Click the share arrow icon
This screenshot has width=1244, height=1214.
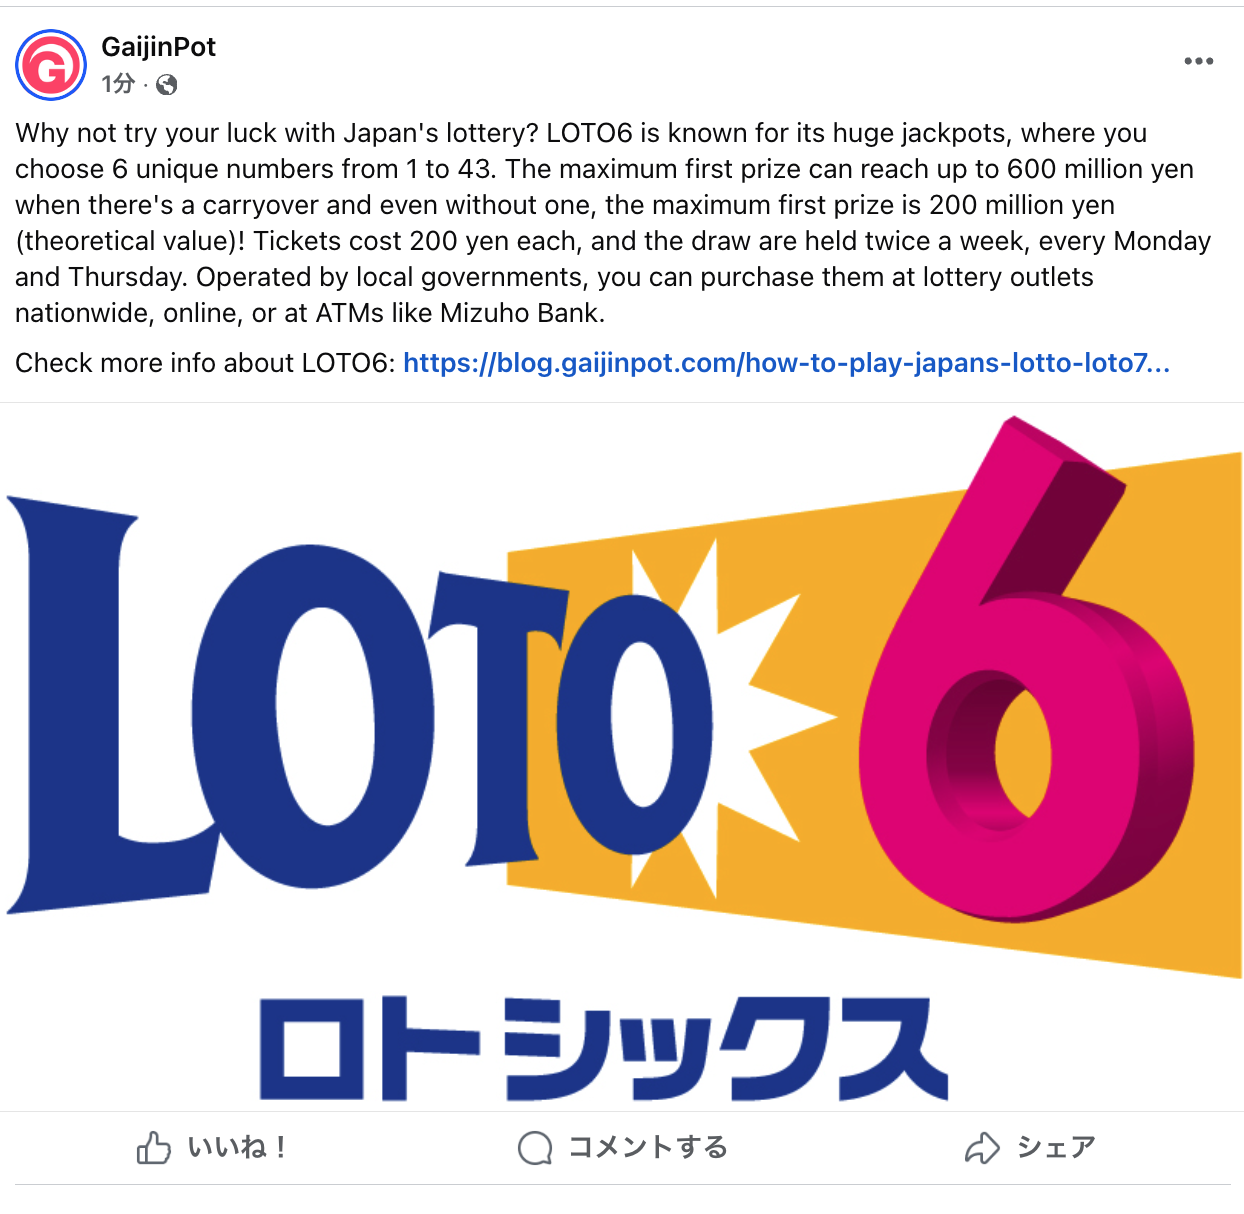click(x=982, y=1148)
